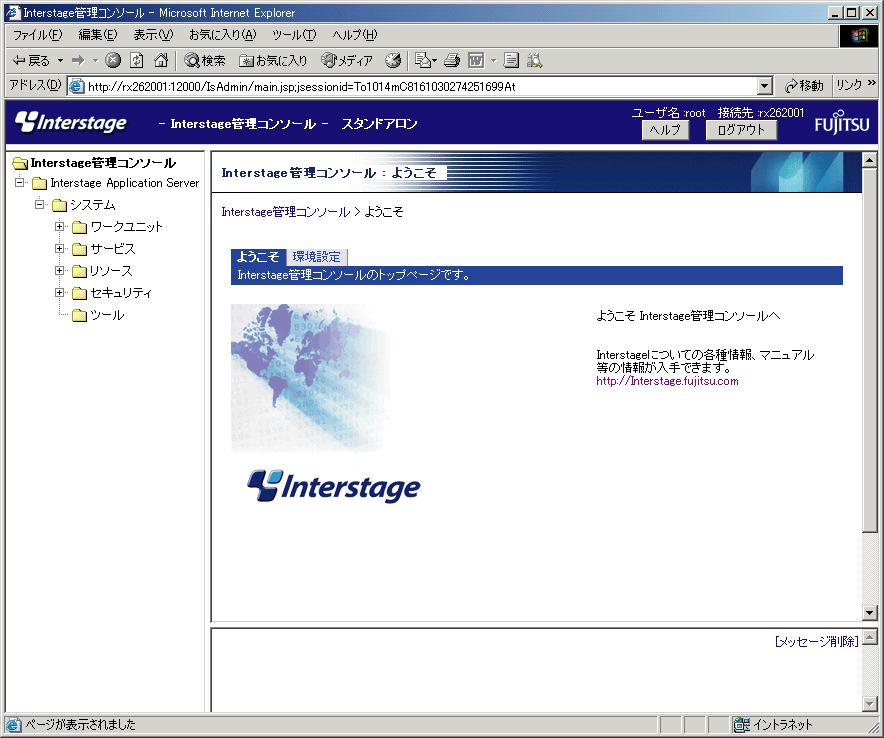Click the message pane scrollbar down arrow
The image size is (884, 738).
tap(869, 704)
